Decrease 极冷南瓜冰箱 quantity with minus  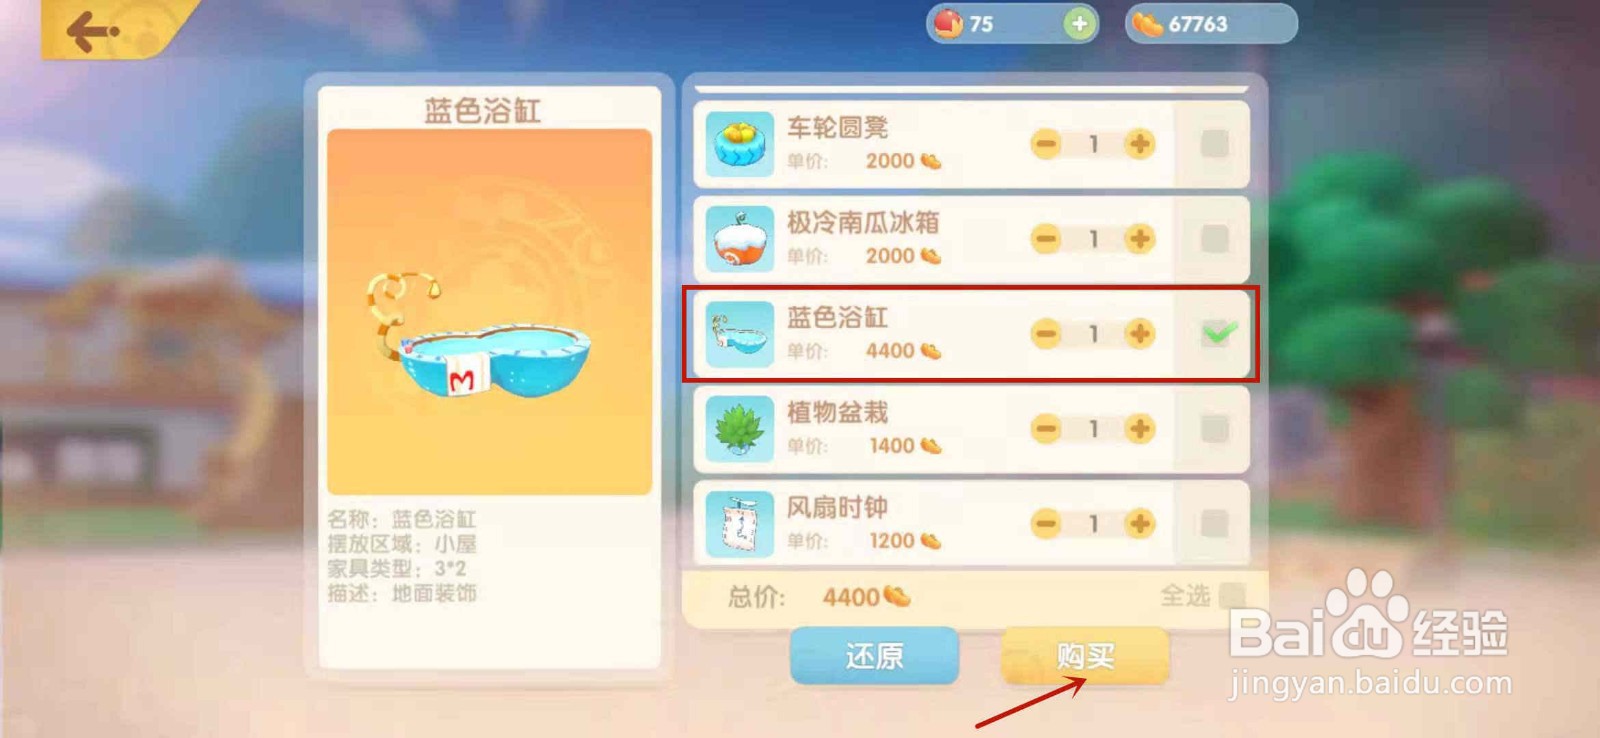[x=1046, y=239]
